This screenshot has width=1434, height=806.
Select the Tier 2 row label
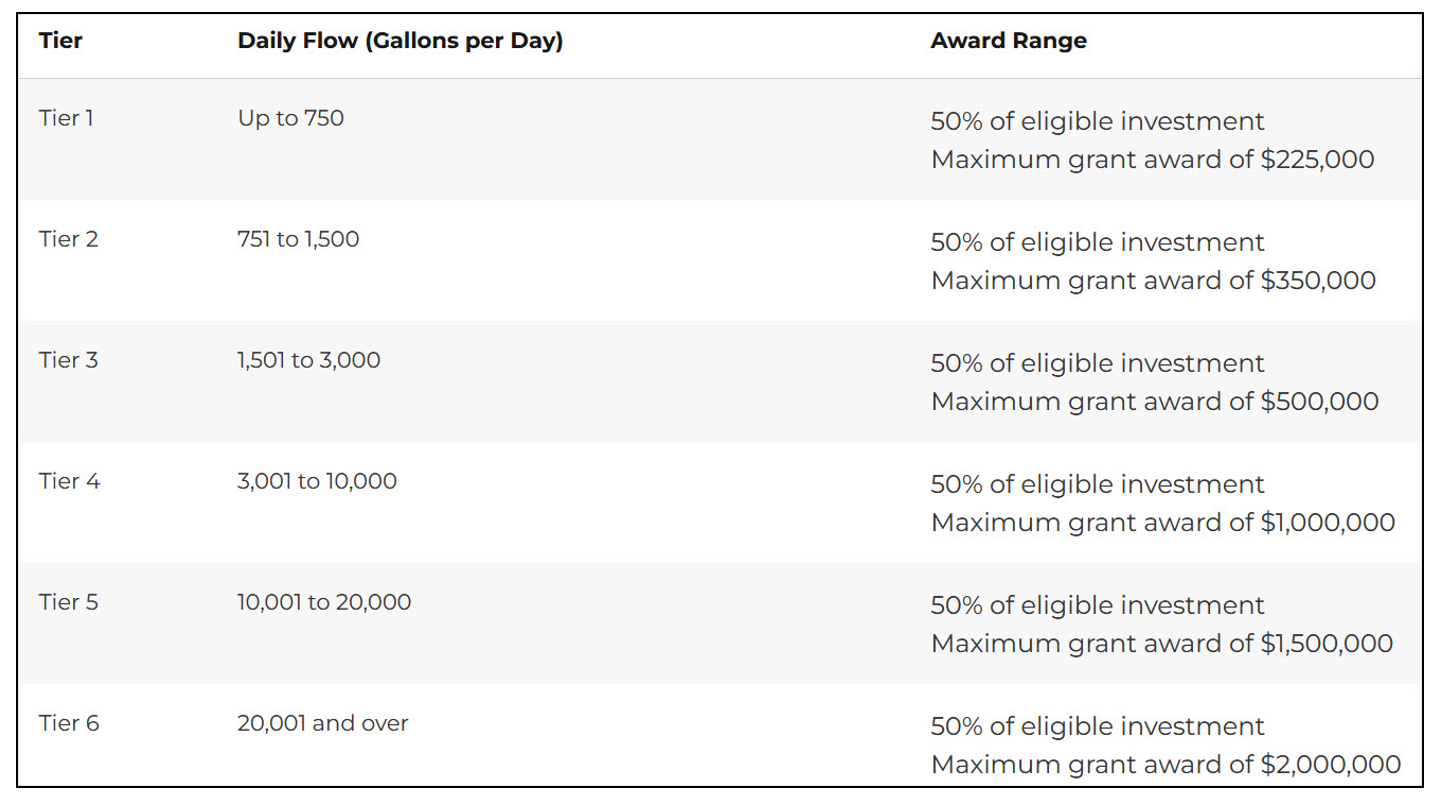click(68, 239)
